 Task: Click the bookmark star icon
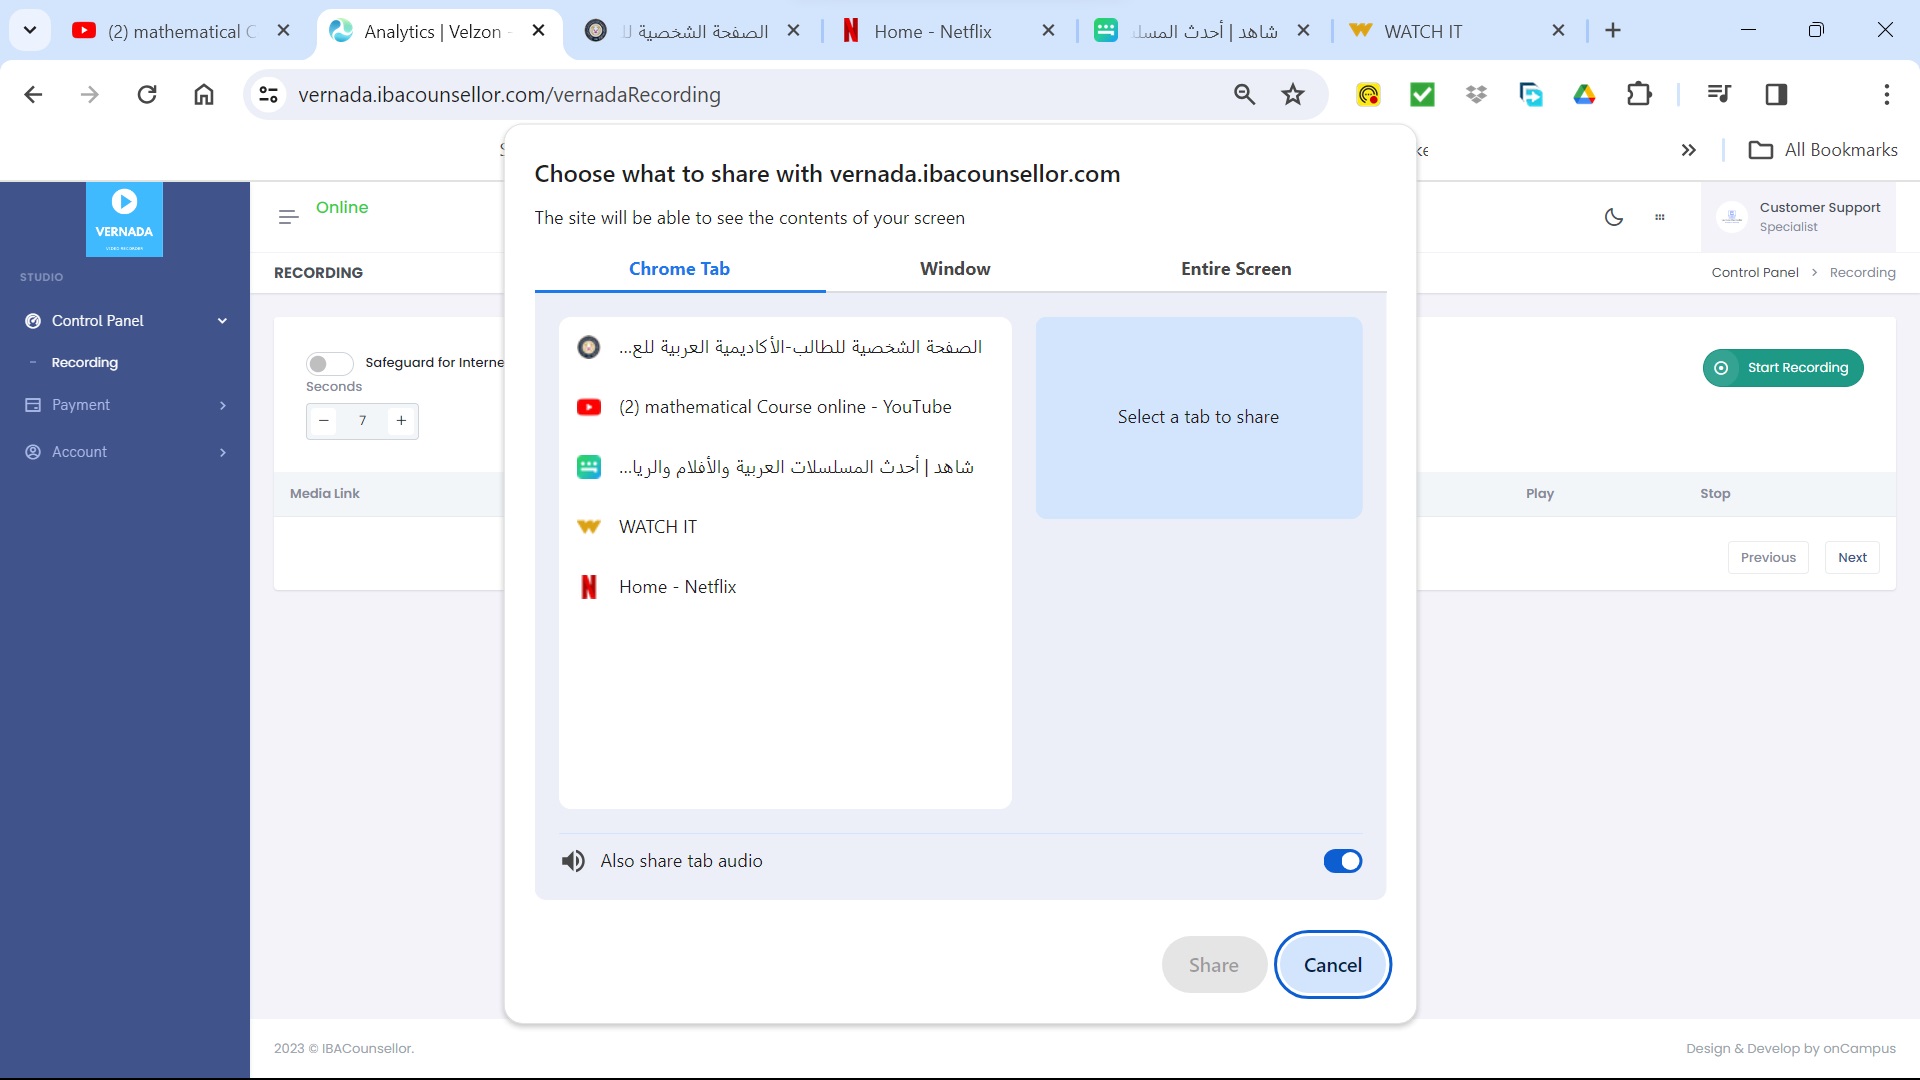pos(1293,95)
